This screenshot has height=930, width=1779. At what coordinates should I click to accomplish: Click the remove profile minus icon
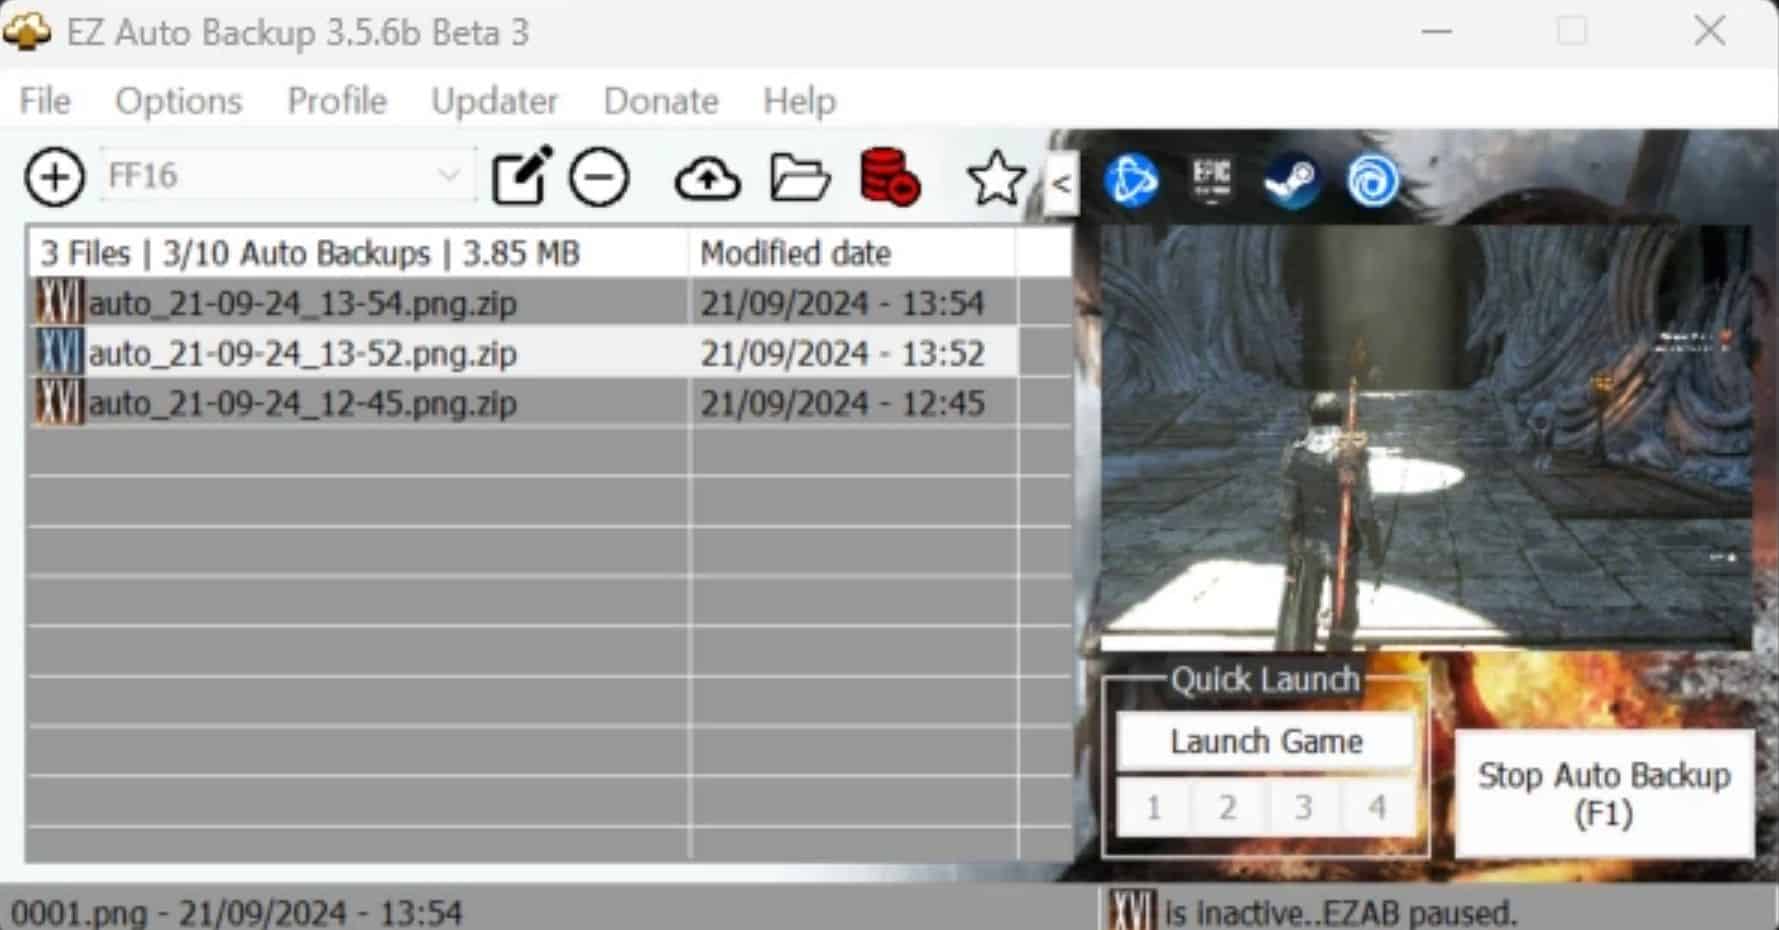click(x=599, y=178)
